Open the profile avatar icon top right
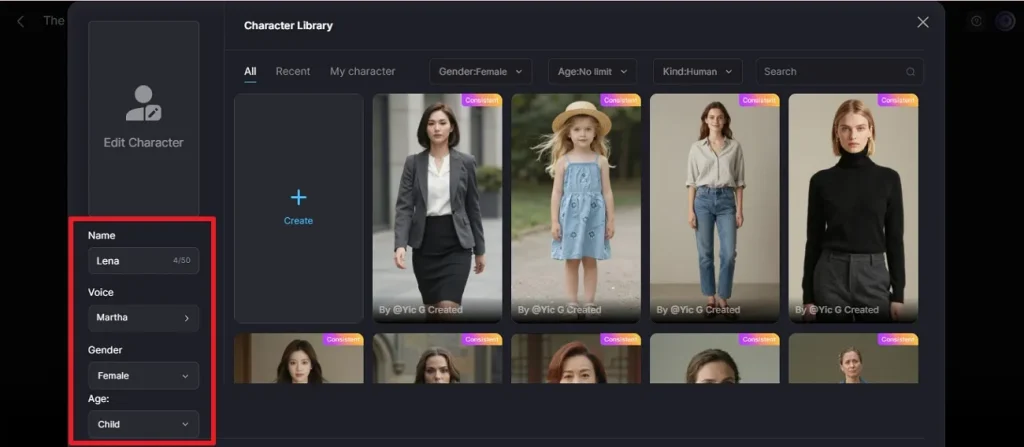The height and width of the screenshot is (447, 1024). pos(1004,21)
